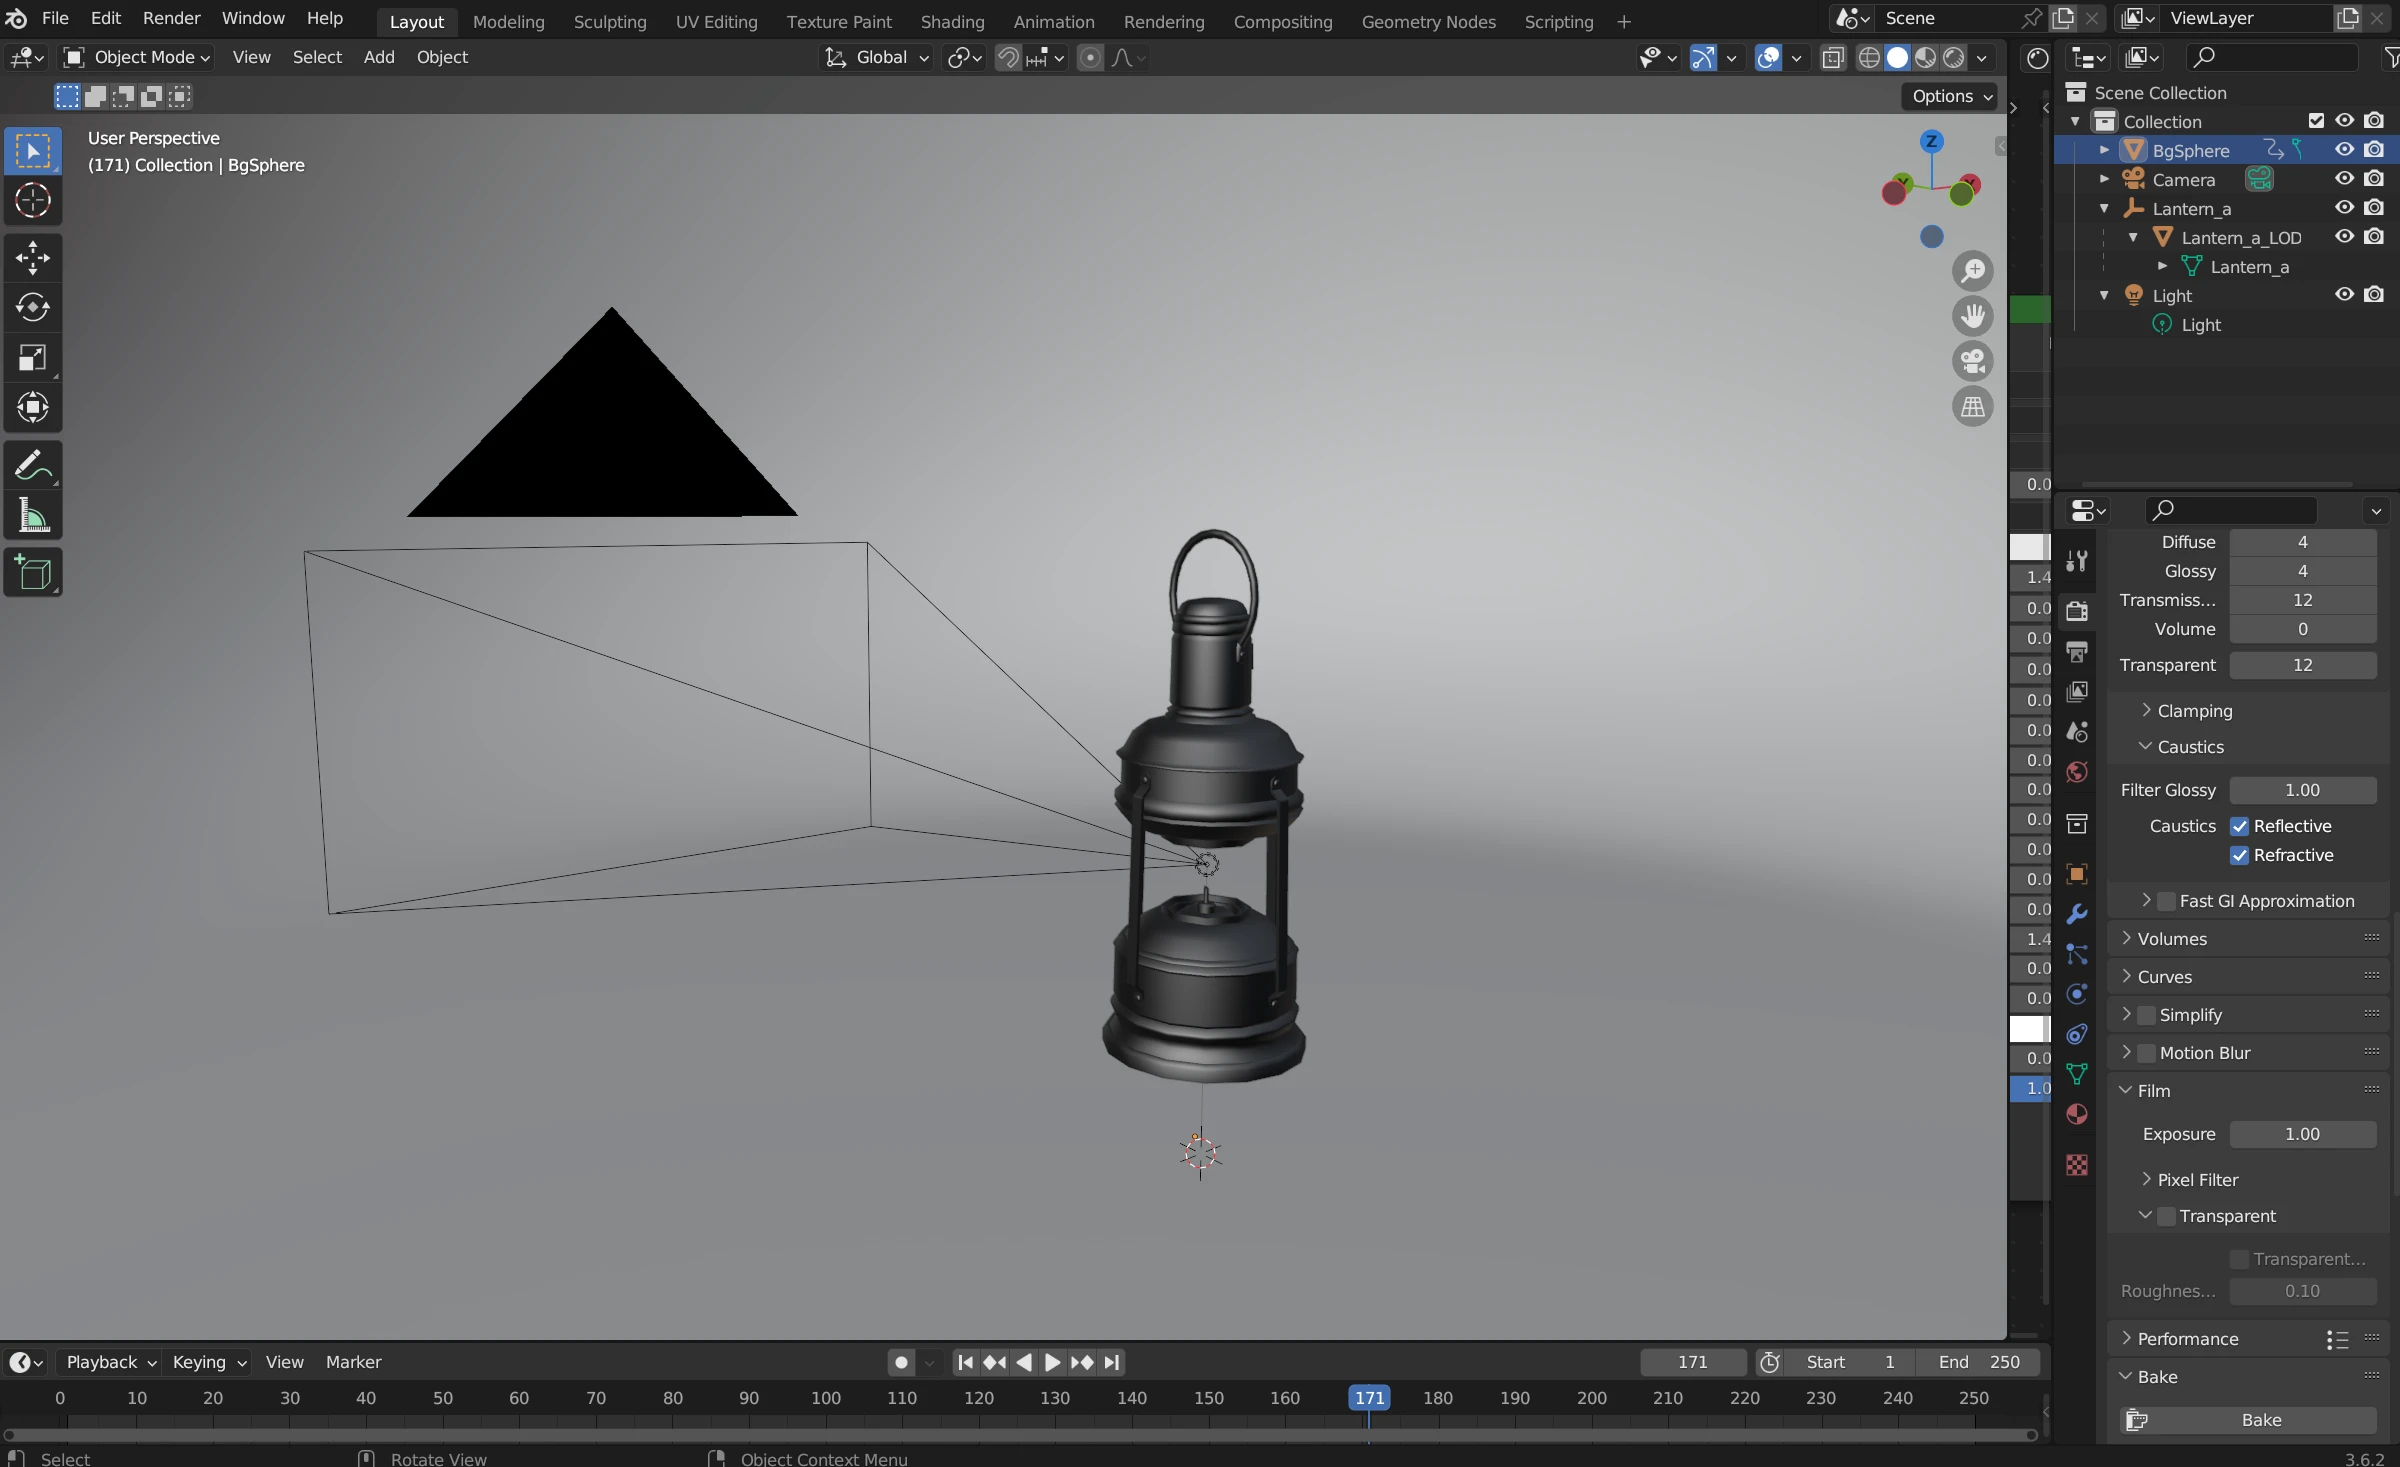
Task: Switch to the Shading workspace tab
Action: pyautogui.click(x=951, y=21)
